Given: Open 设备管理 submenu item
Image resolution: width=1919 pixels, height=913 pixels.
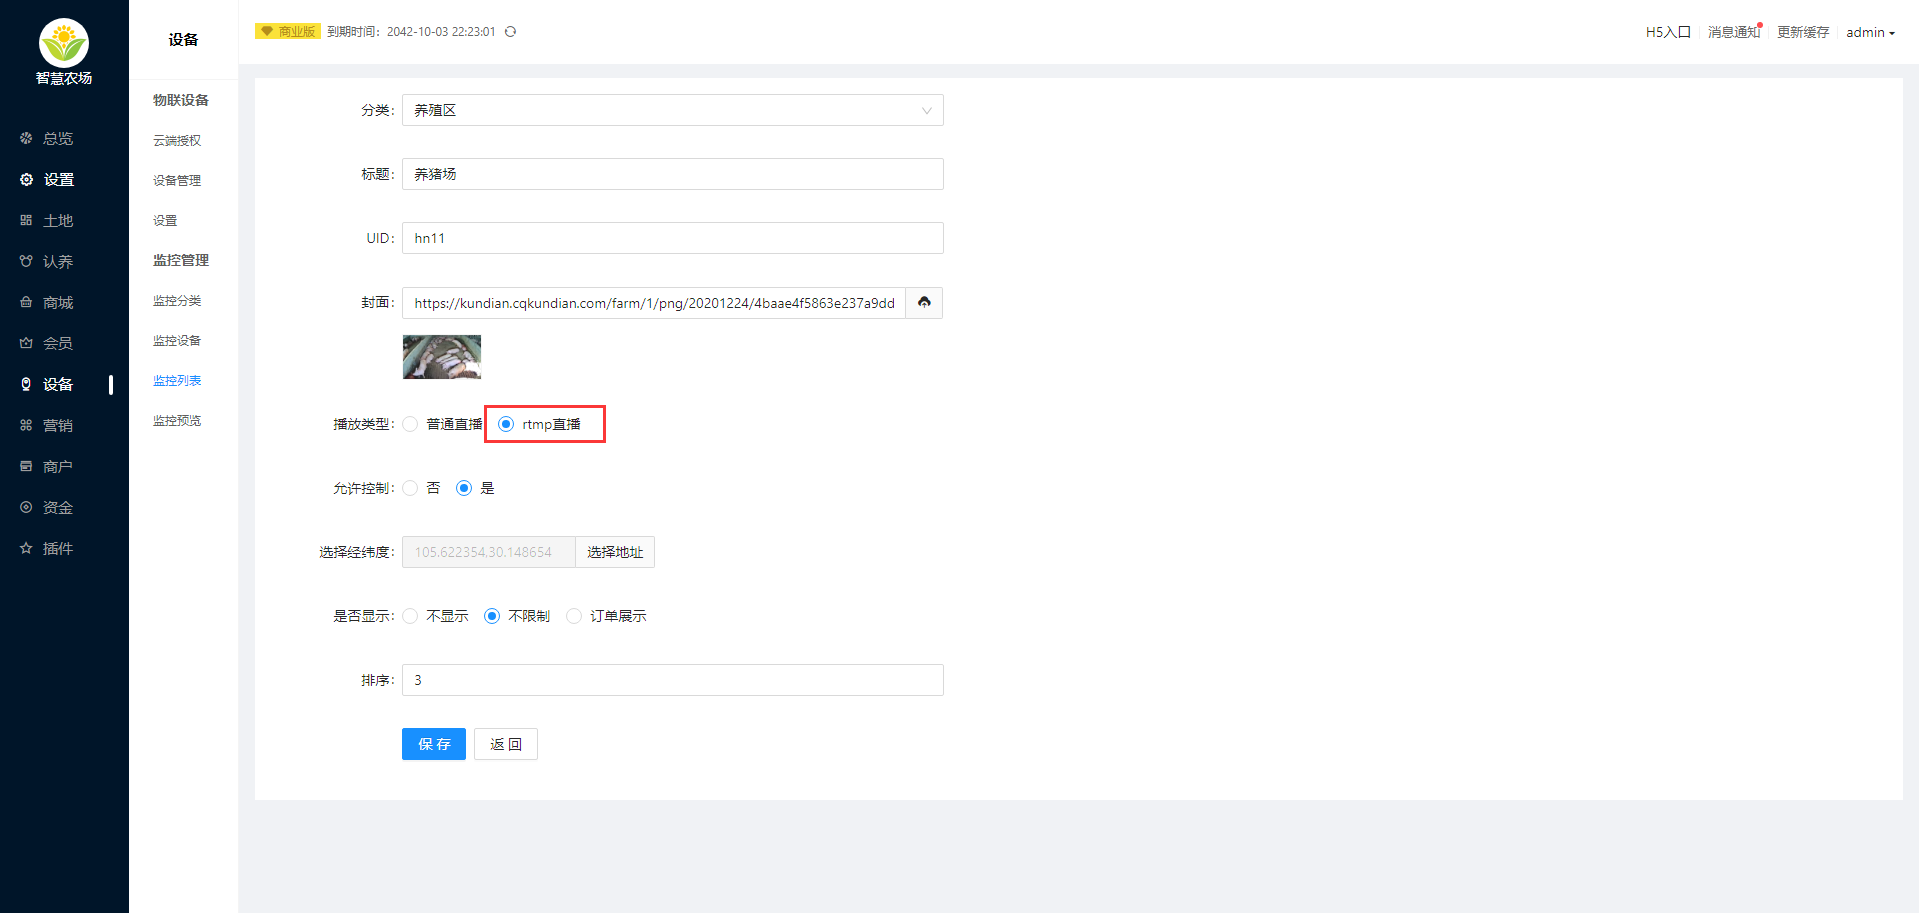Looking at the screenshot, I should tap(177, 180).
